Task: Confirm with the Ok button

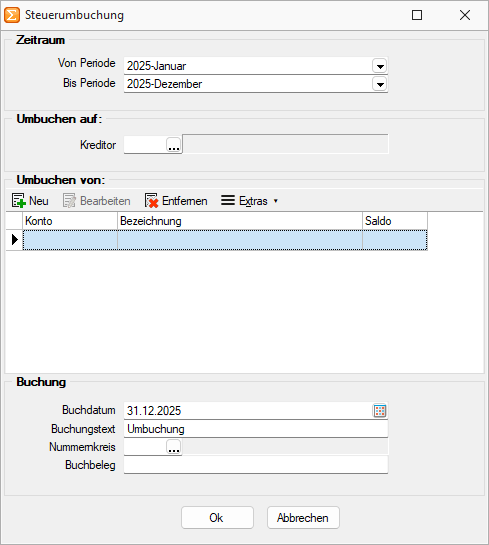Action: pyautogui.click(x=217, y=518)
